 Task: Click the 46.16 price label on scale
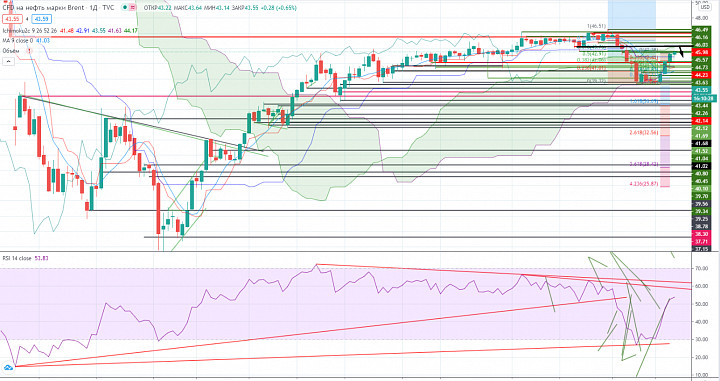701,38
